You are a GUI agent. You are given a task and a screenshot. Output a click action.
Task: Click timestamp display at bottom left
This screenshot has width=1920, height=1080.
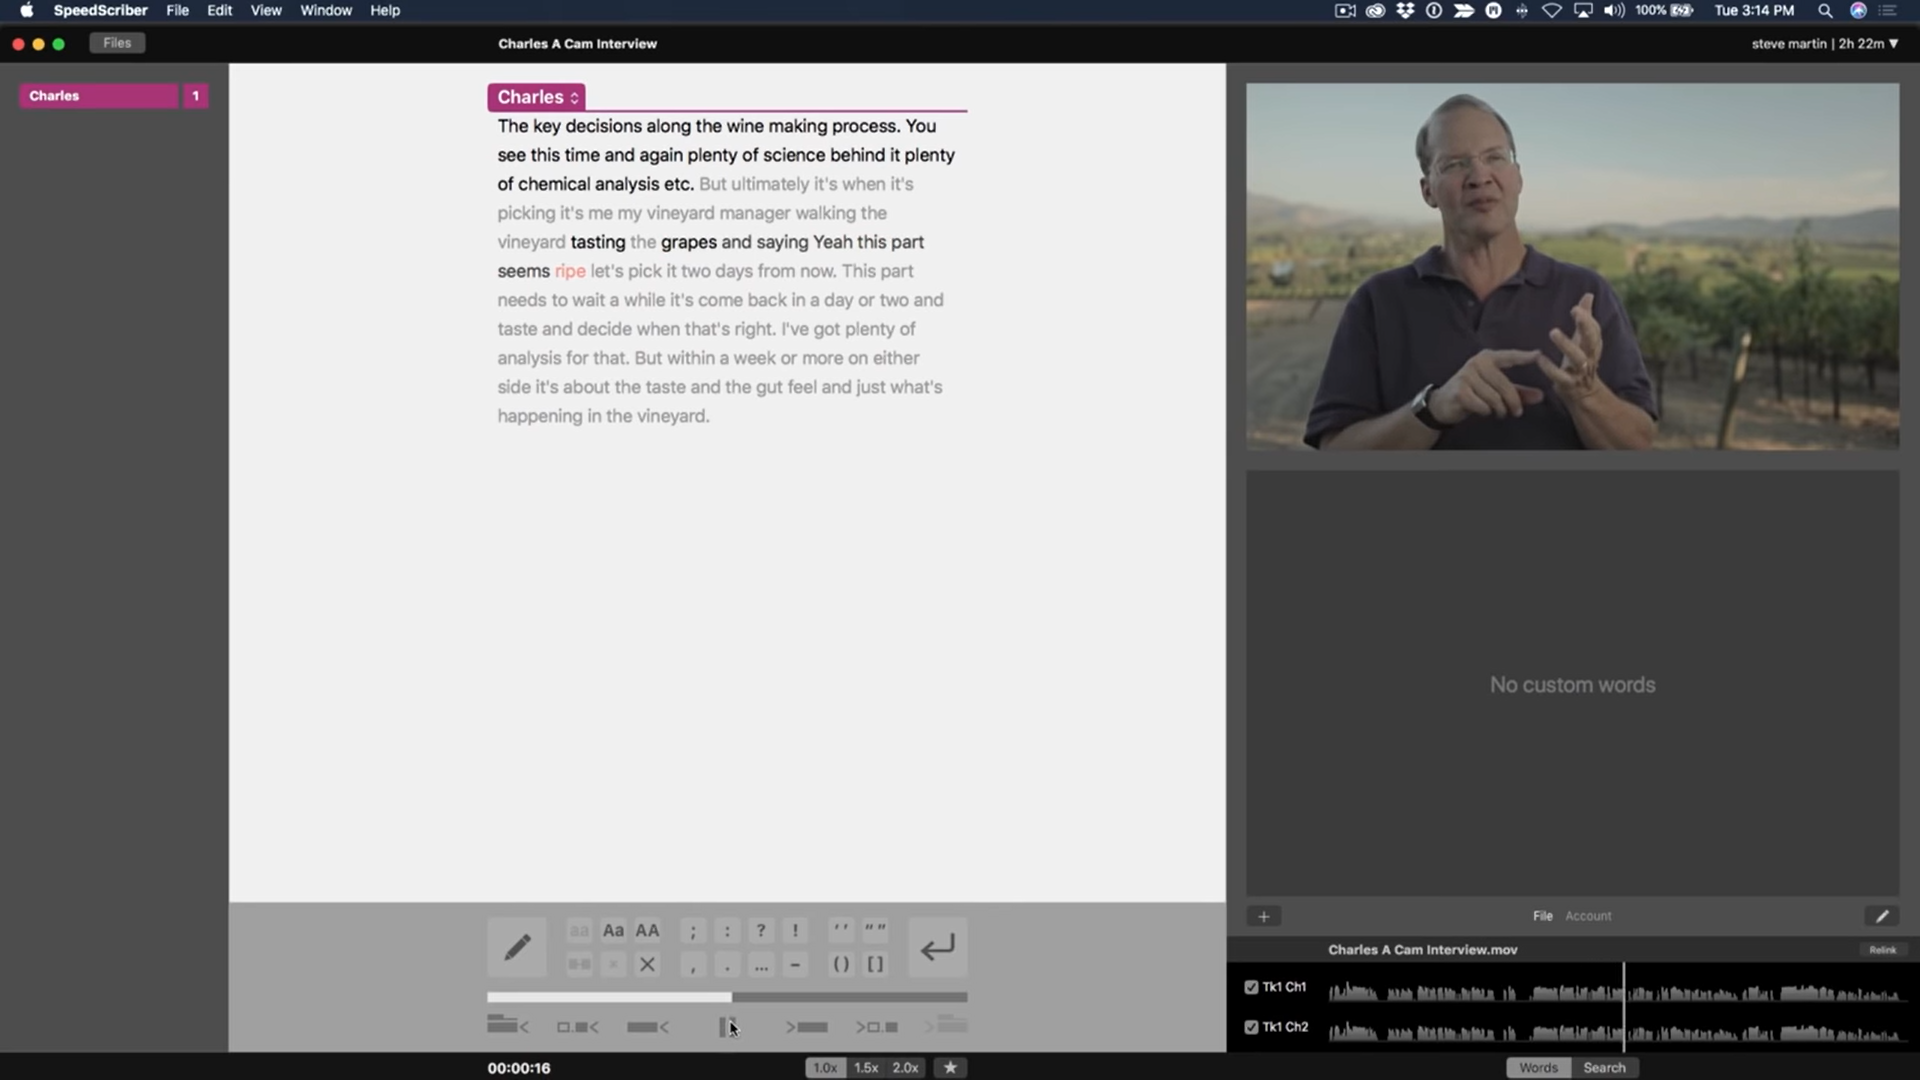click(520, 1068)
